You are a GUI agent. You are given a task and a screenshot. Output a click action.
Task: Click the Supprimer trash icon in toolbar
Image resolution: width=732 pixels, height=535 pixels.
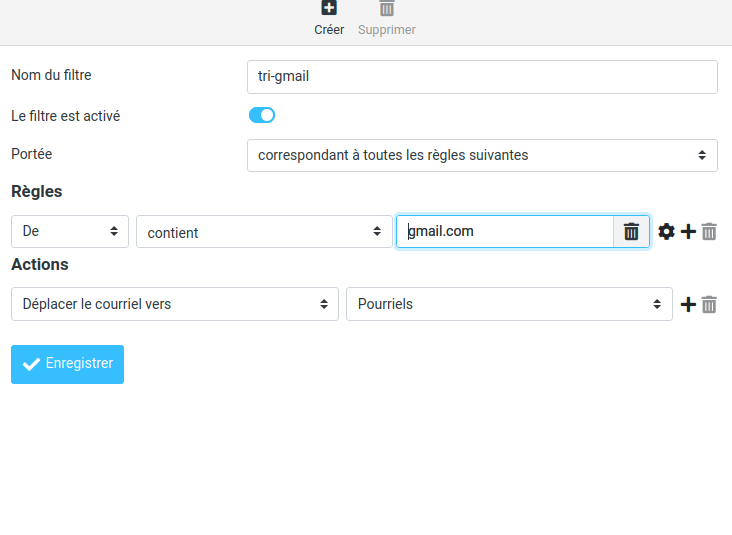387,9
